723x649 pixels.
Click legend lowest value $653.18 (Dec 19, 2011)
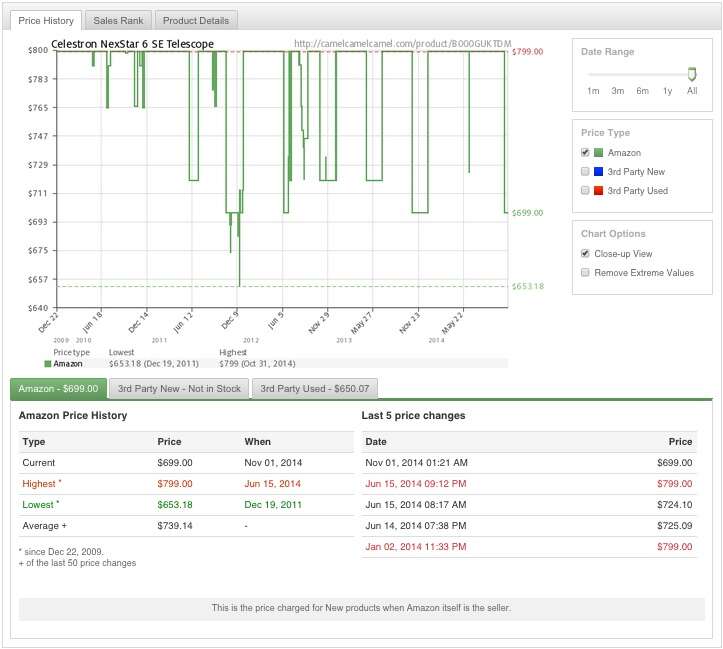(154, 364)
